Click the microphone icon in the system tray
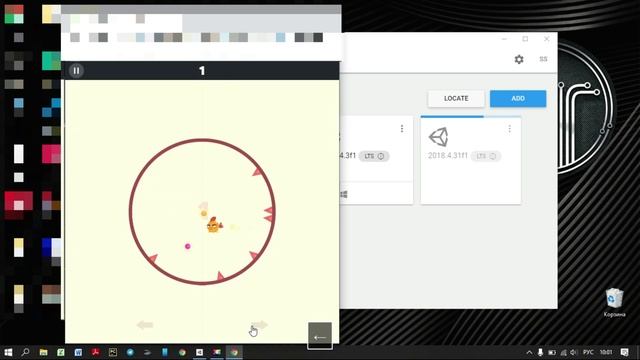640x360 pixels. pos(540,352)
